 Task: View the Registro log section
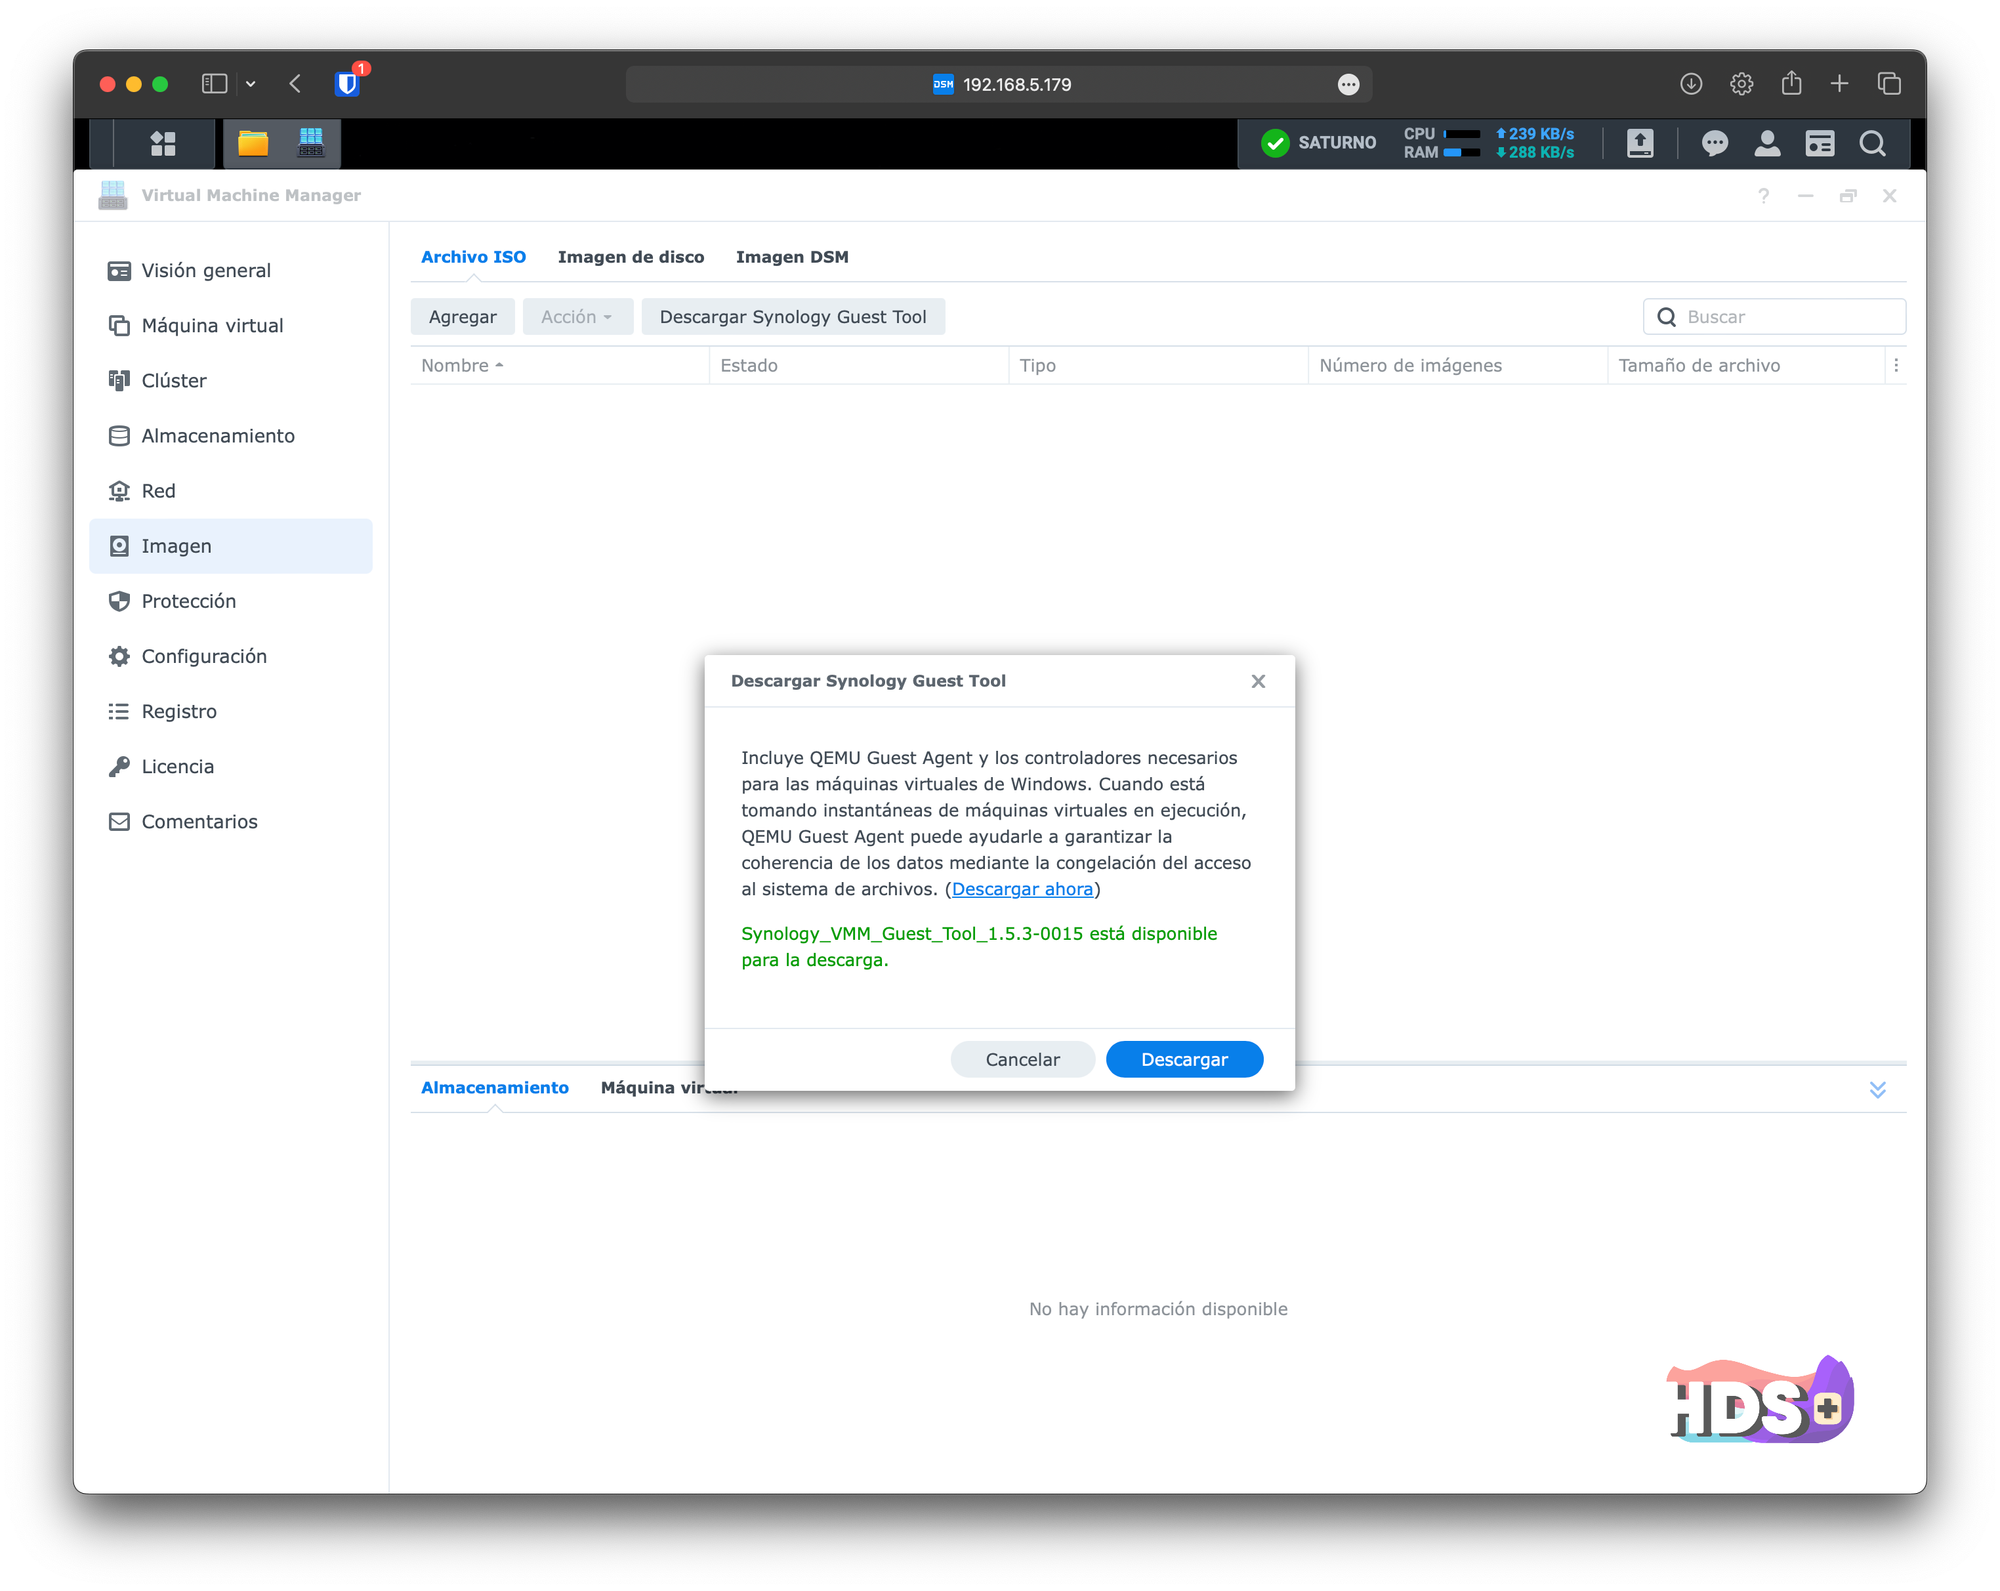point(231,711)
